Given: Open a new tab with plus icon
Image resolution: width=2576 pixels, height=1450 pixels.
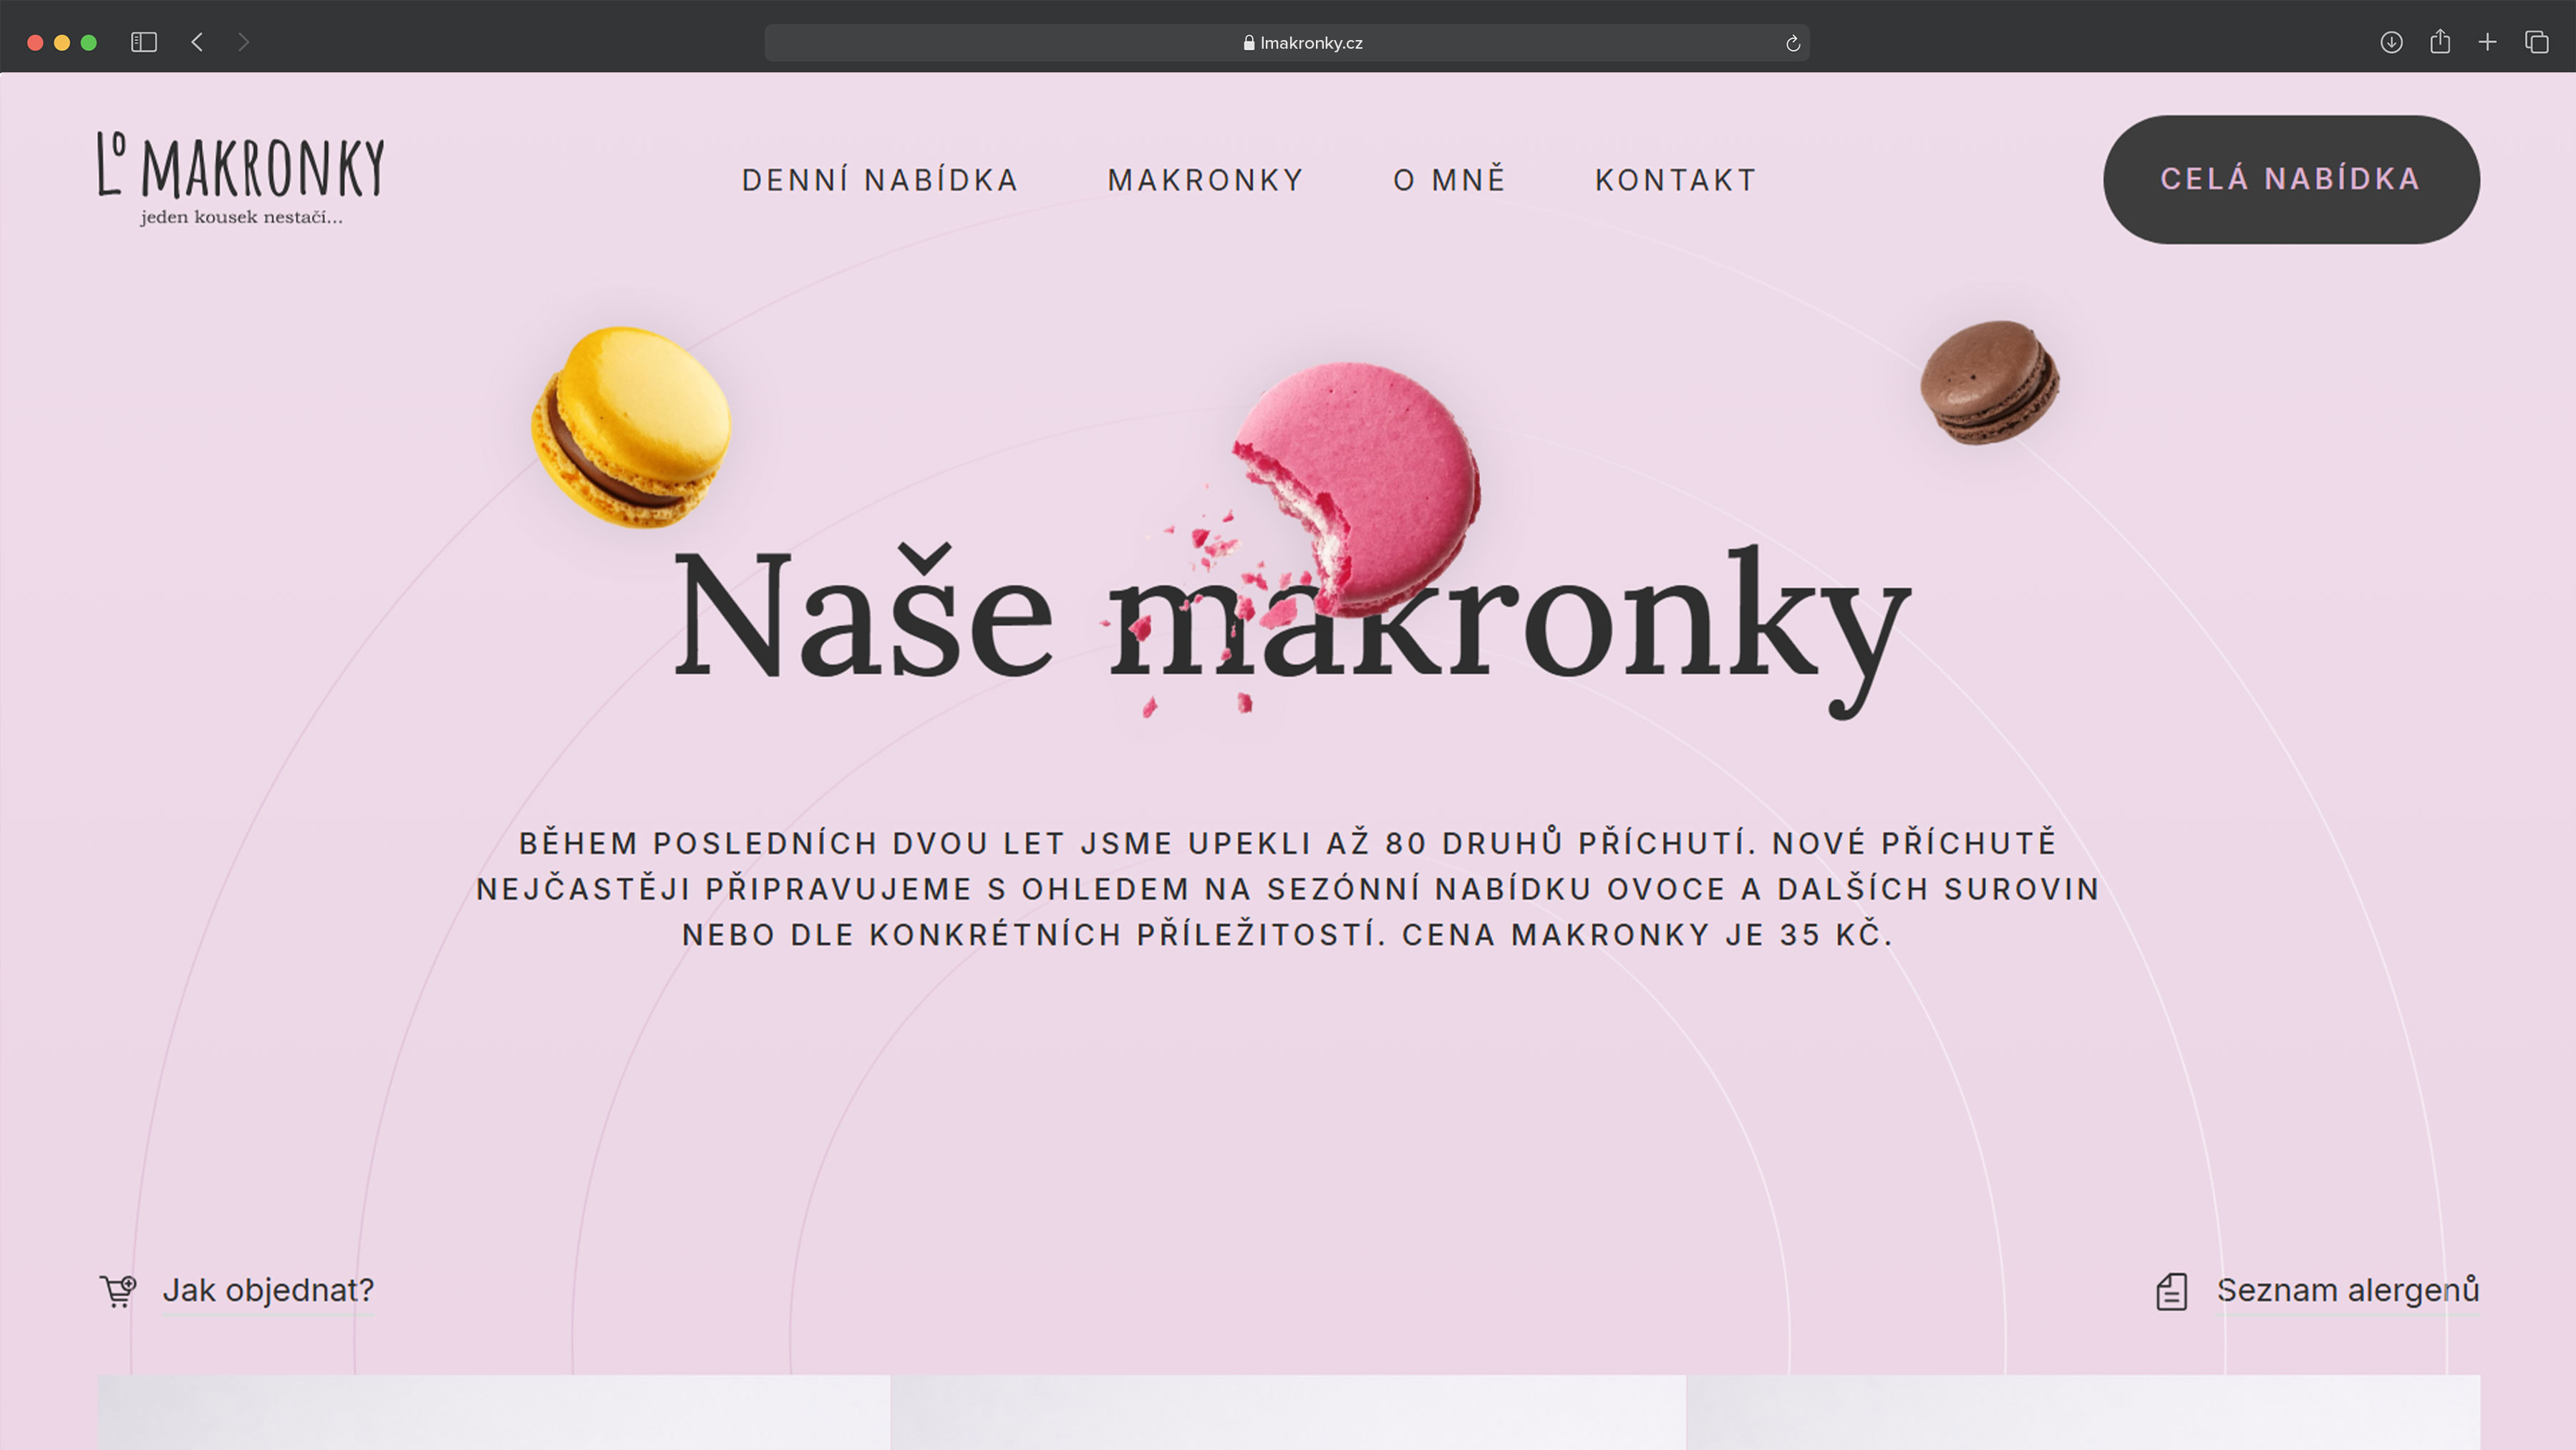Looking at the screenshot, I should coord(2488,42).
